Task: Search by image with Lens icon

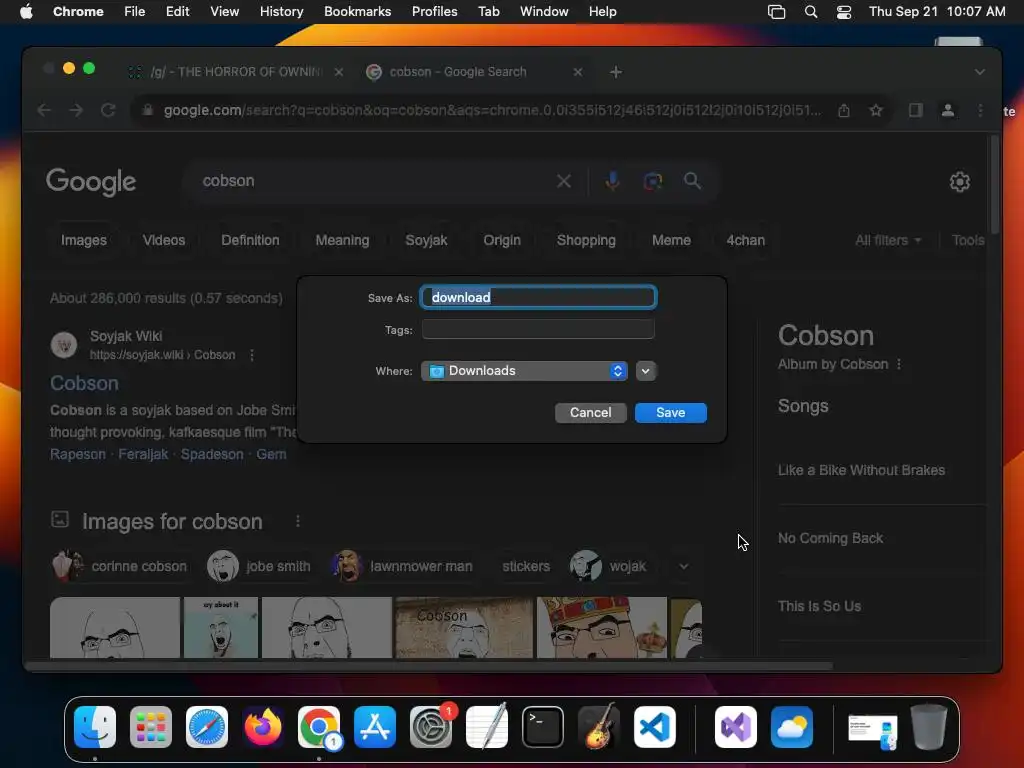Action: (652, 181)
